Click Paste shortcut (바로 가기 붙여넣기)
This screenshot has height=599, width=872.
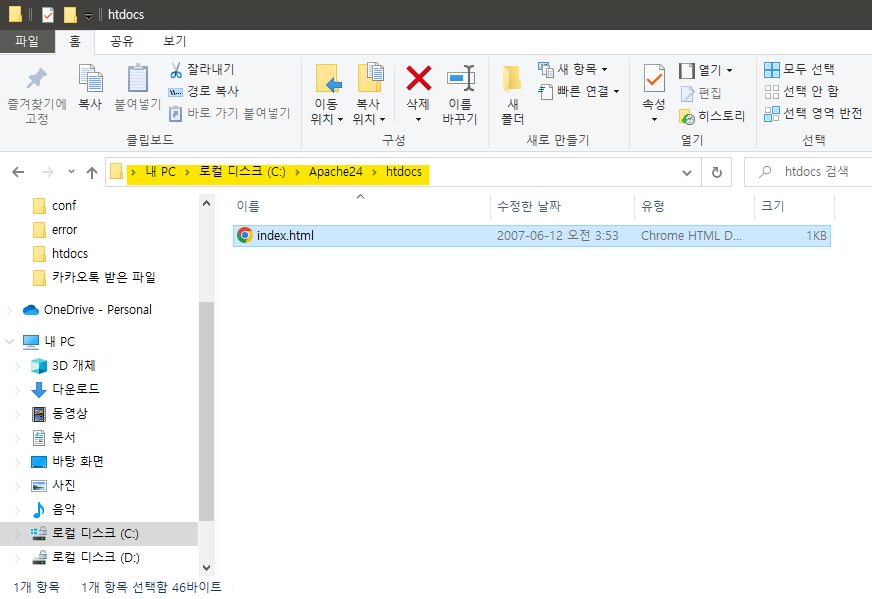[230, 113]
